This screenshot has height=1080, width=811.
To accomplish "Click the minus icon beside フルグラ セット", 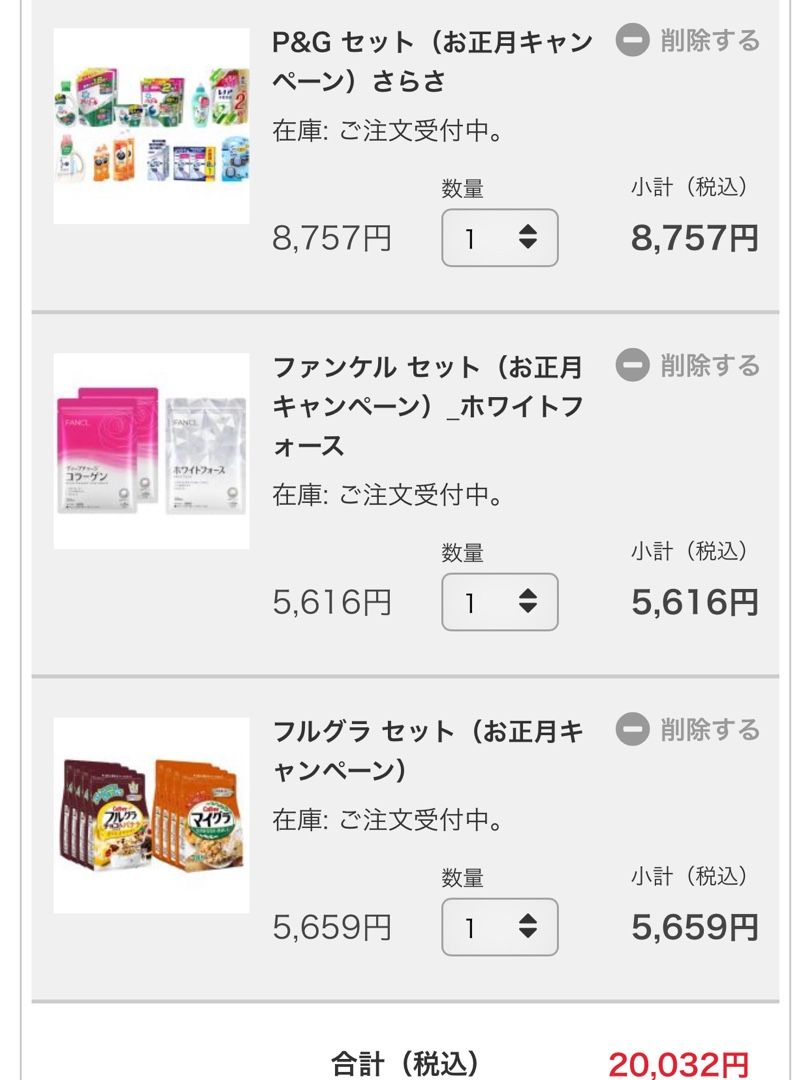I will point(632,730).
